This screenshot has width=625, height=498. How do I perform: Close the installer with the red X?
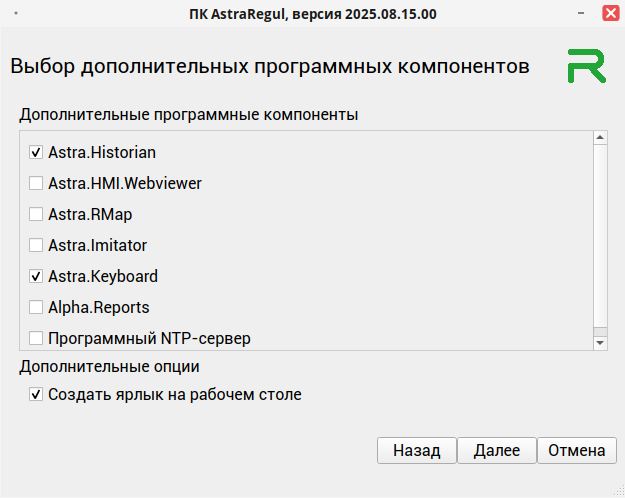(x=609, y=14)
